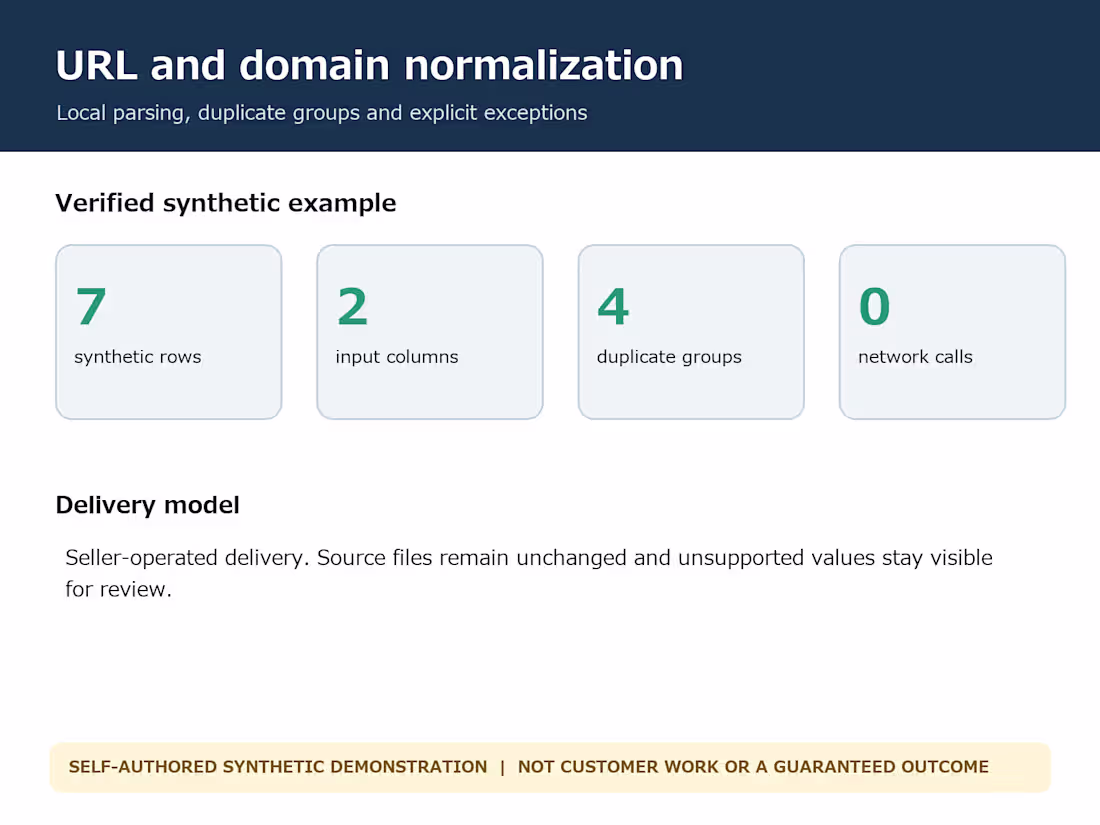Viewport: 1100px width, 825px height.
Task: Select the 'Seller-operated delivery' paragraph text
Action: tap(529, 573)
